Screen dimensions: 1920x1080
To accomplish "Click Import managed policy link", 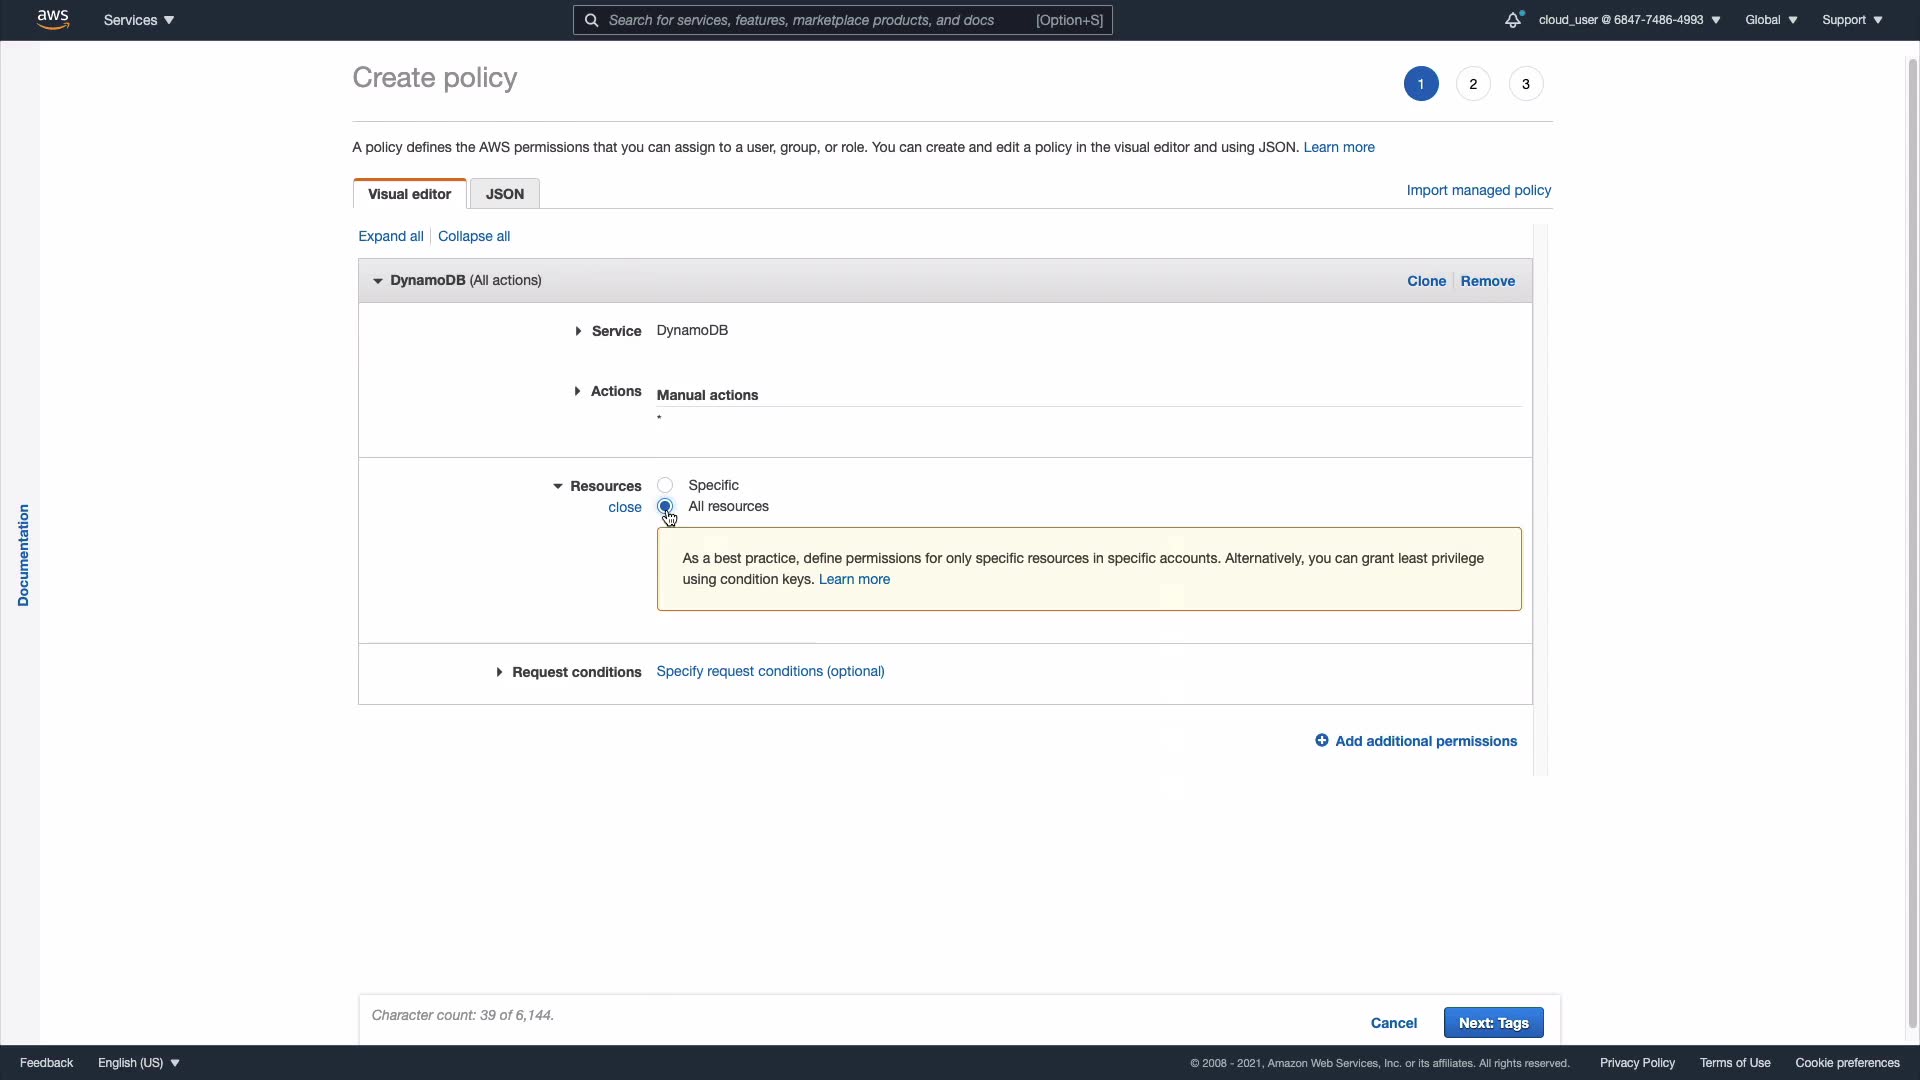I will point(1478,190).
